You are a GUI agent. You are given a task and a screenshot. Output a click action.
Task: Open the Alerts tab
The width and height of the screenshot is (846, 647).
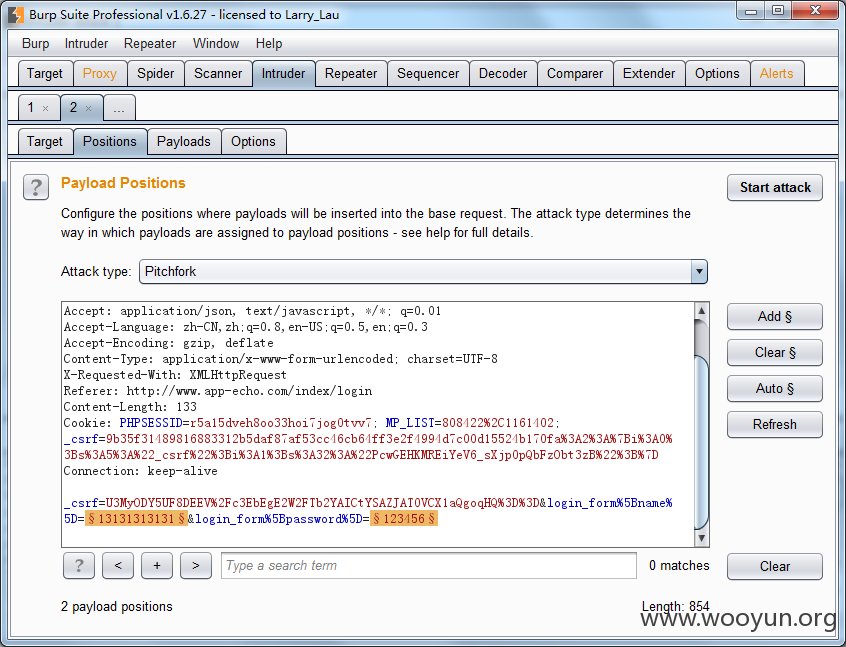point(776,73)
